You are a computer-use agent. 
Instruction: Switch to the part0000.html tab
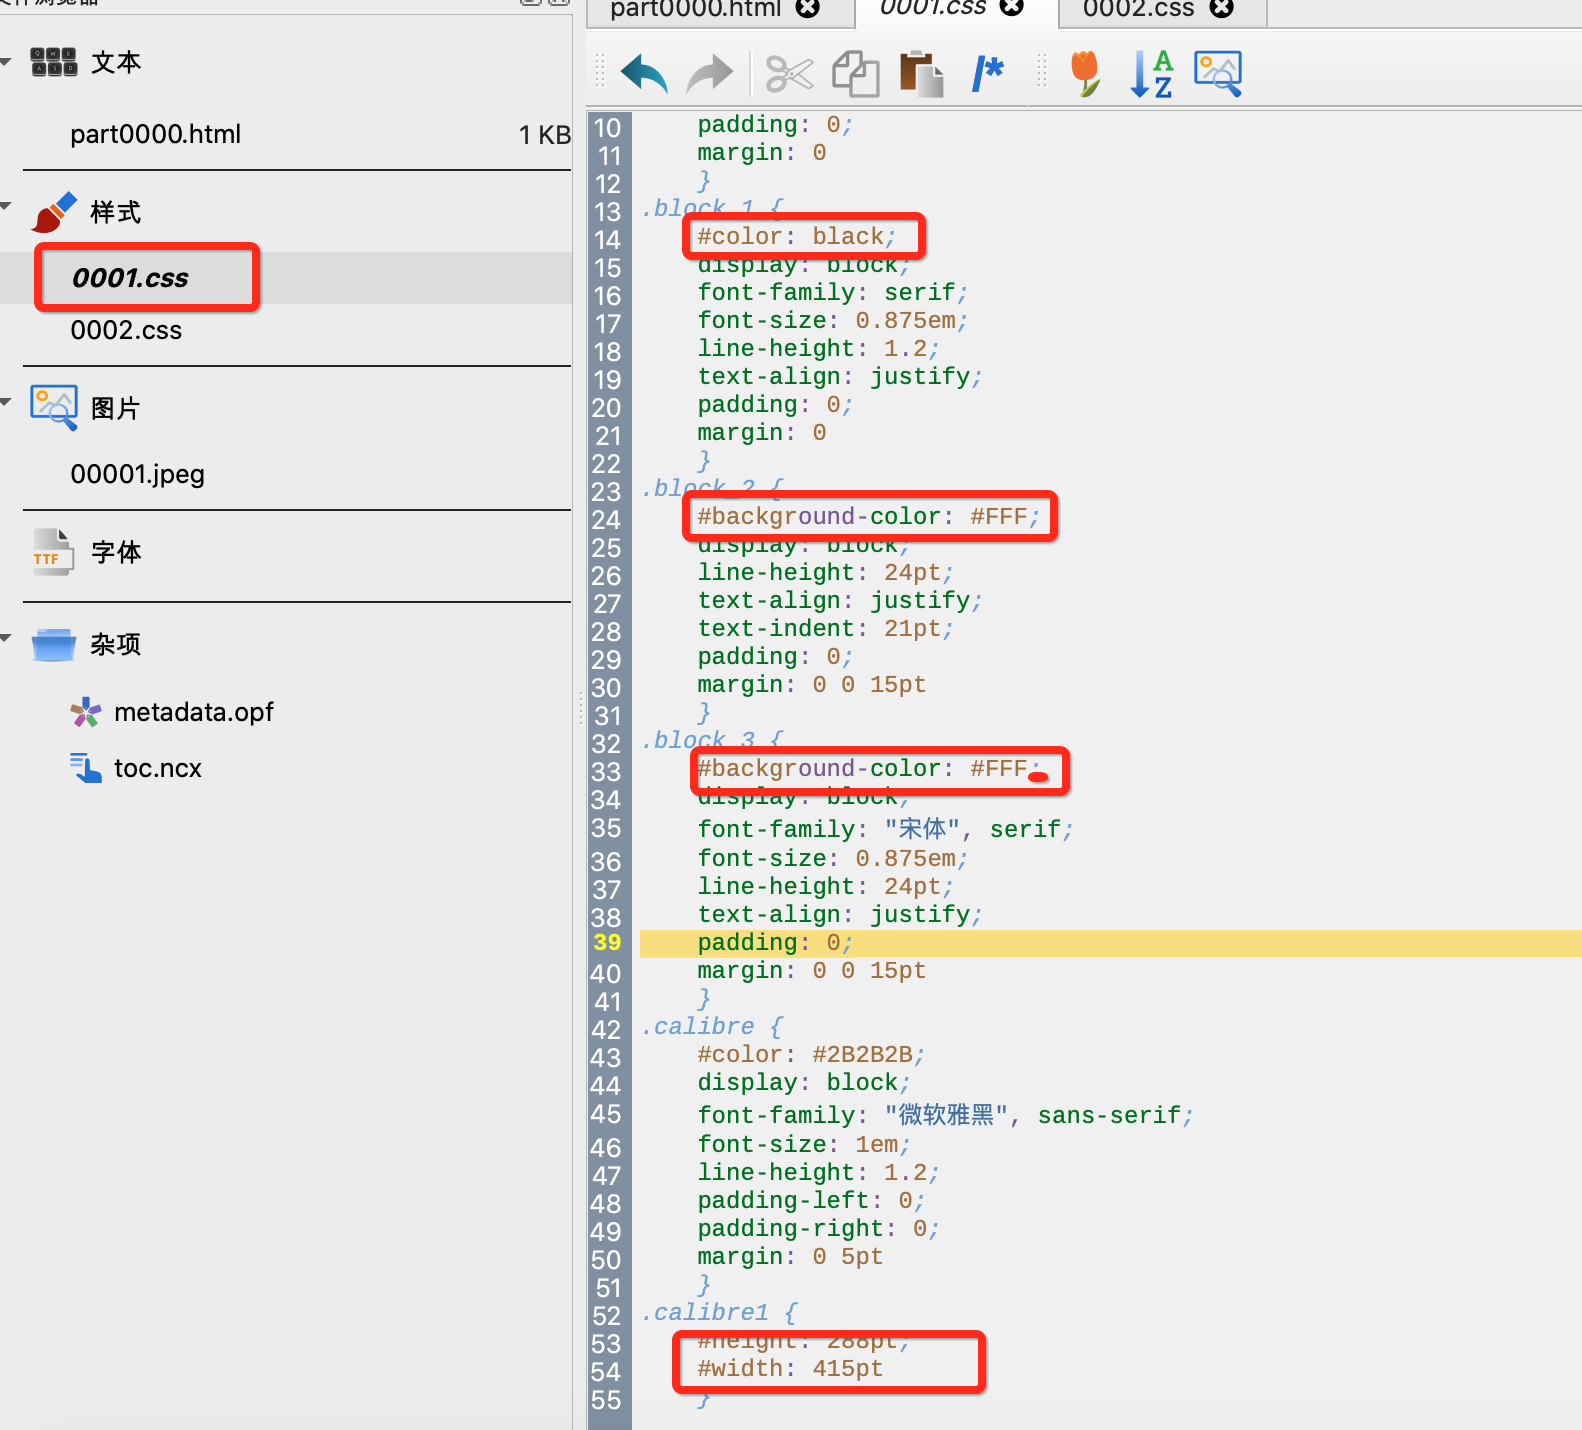click(x=696, y=8)
